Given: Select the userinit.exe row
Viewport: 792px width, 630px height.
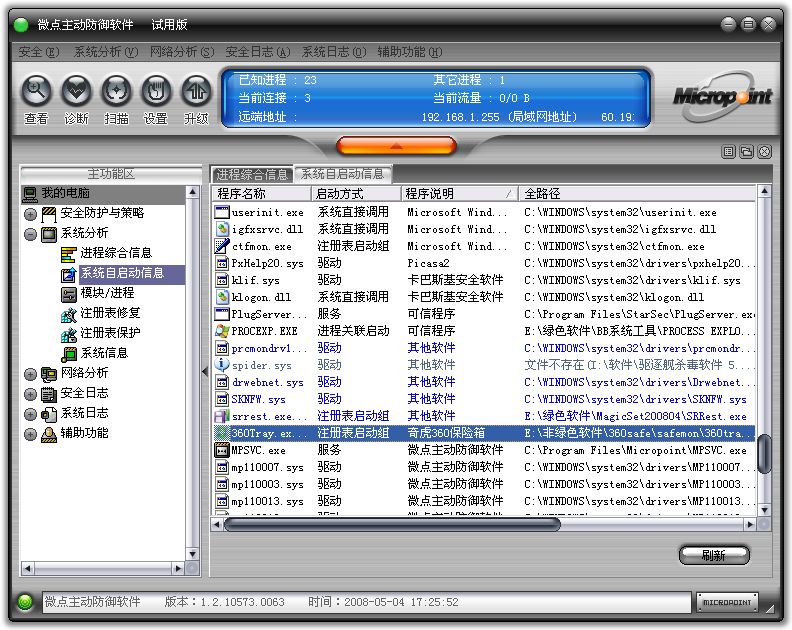Looking at the screenshot, I should point(484,212).
